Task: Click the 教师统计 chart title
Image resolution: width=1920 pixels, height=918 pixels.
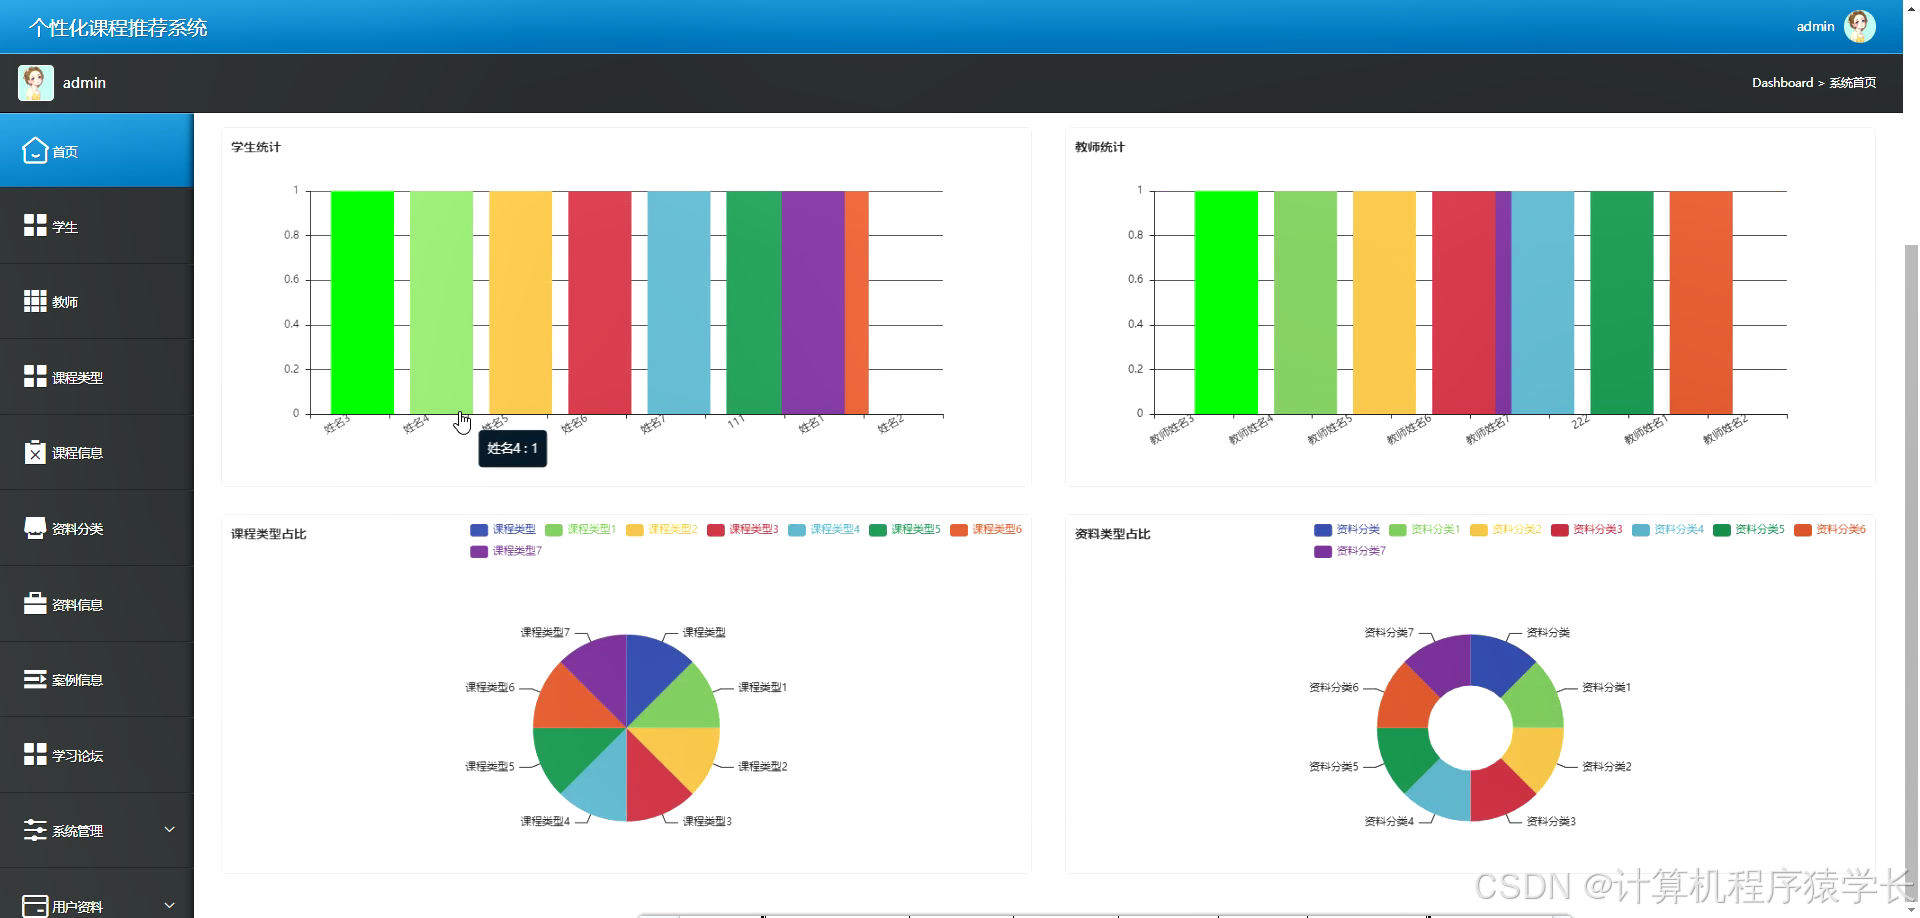Action: [x=1100, y=147]
